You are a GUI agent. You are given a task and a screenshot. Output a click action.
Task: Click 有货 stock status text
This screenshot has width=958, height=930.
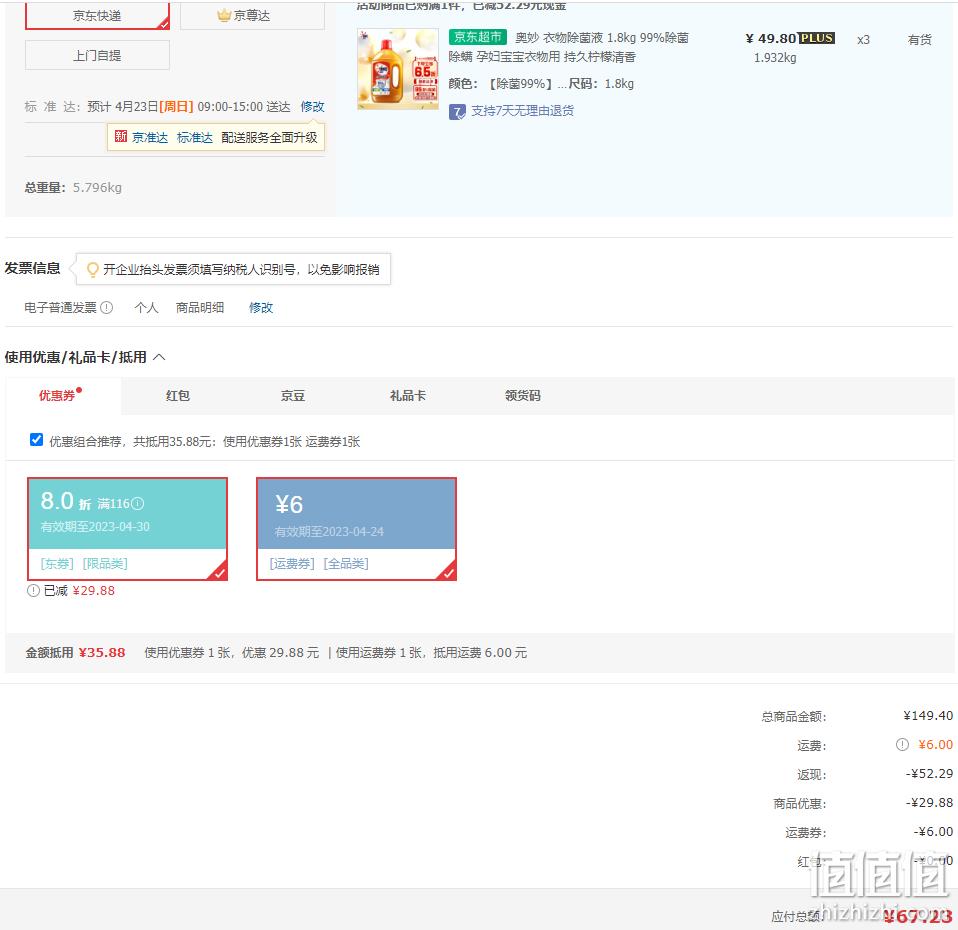pos(920,40)
